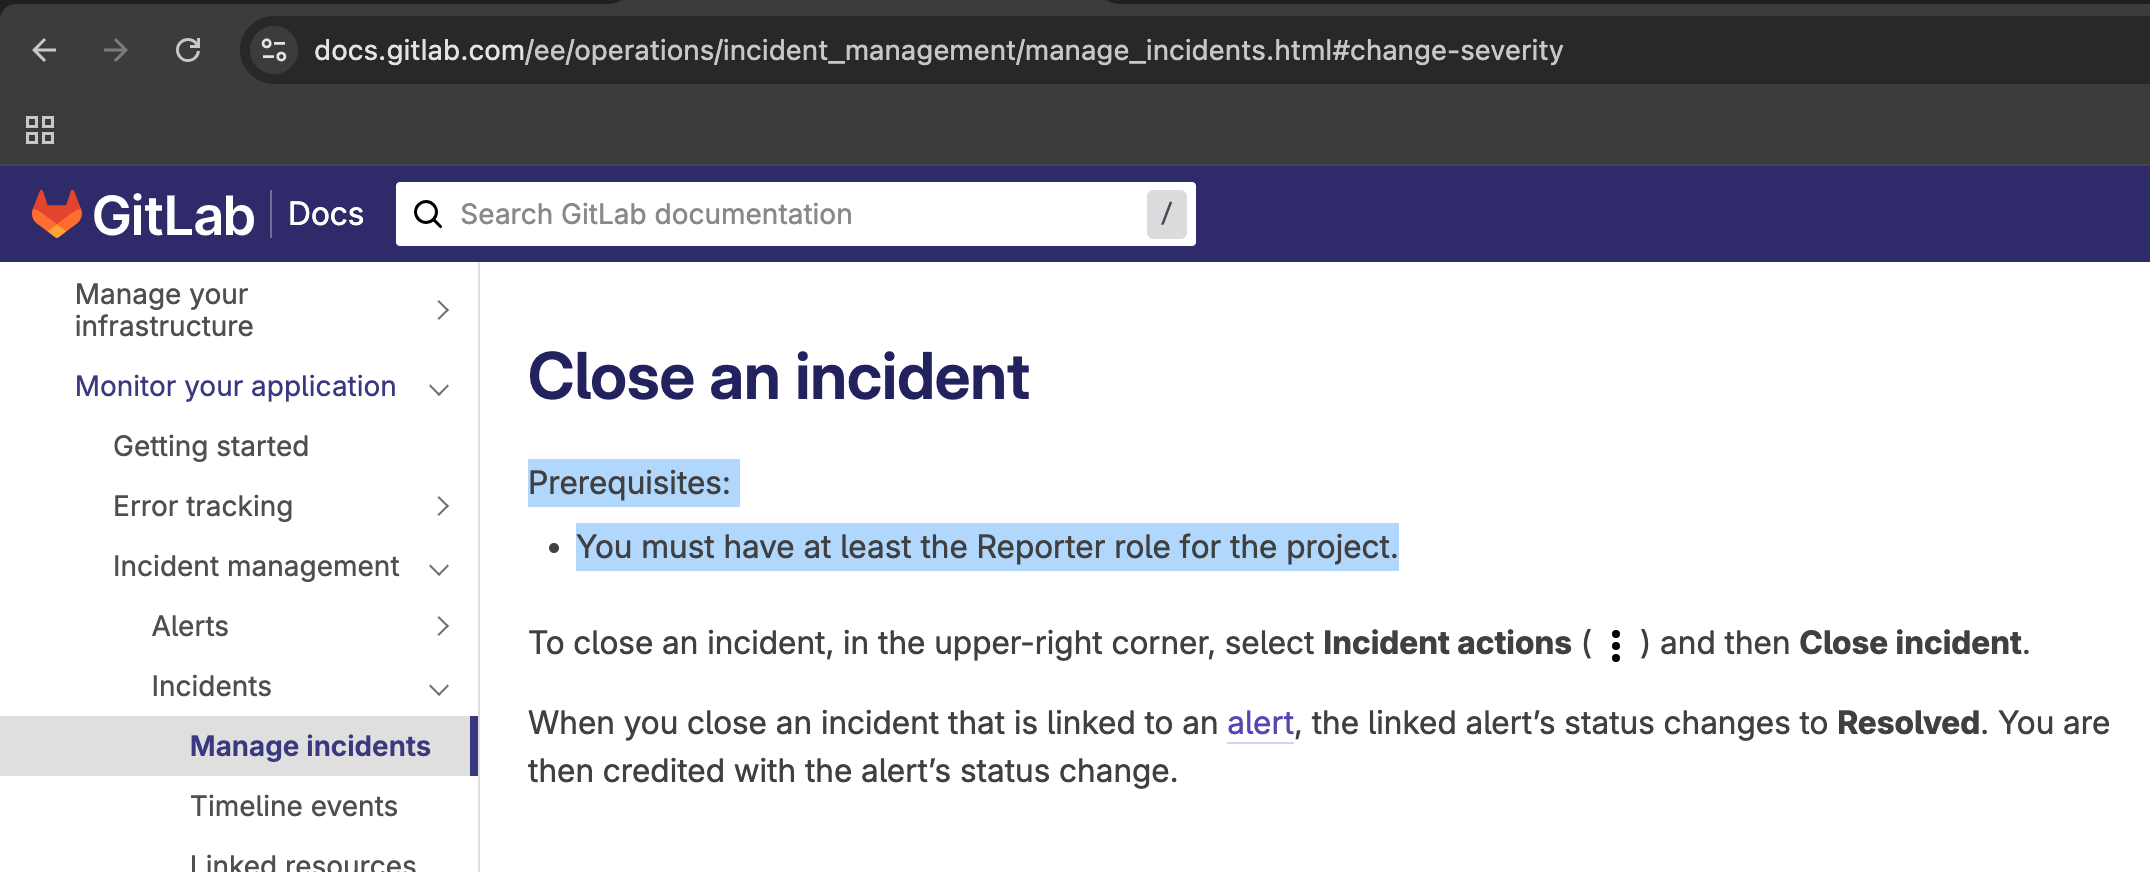Image resolution: width=2150 pixels, height=872 pixels.
Task: Select Manage incidents sidebar item
Action: click(x=310, y=746)
